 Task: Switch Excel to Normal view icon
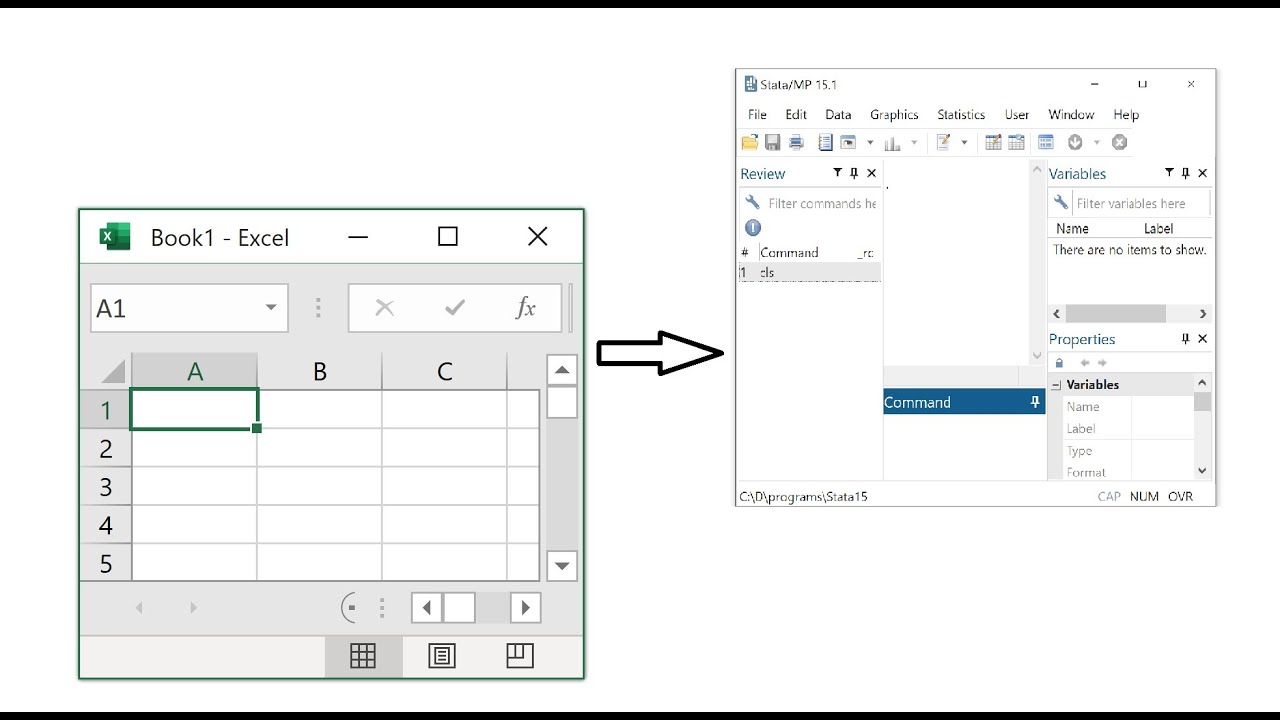click(363, 656)
